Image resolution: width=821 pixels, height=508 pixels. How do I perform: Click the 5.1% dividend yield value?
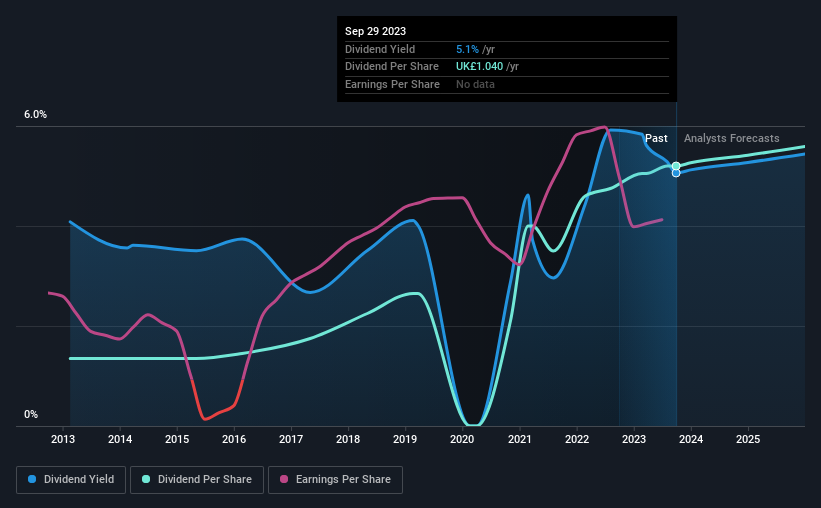pos(467,49)
